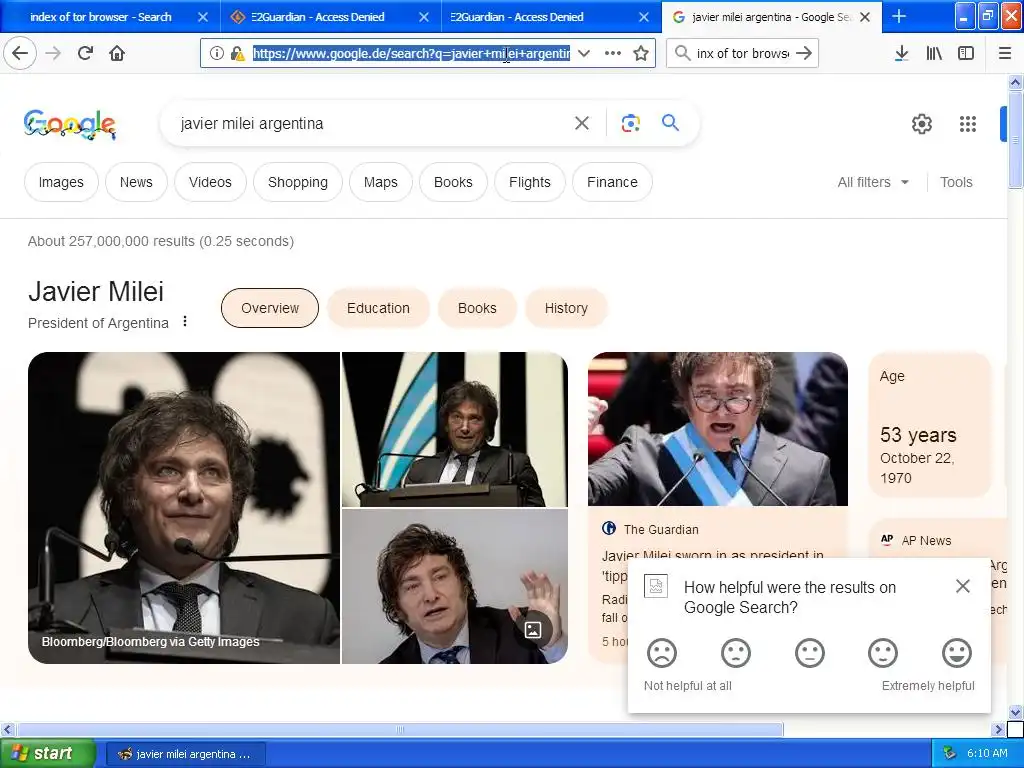Open the image gallery icon on photos
This screenshot has width=1024, height=768.
click(533, 630)
